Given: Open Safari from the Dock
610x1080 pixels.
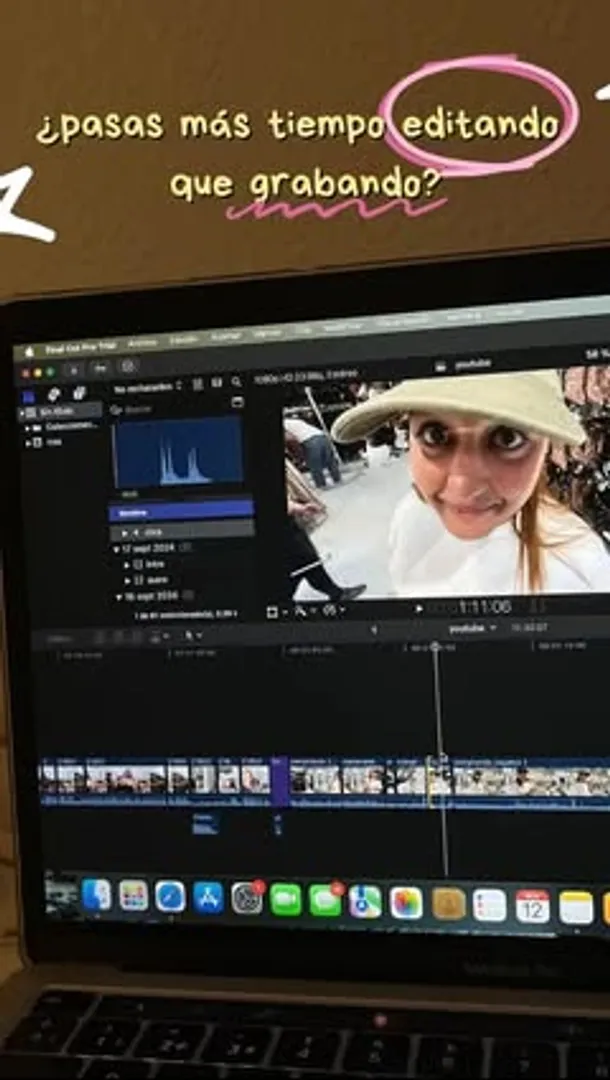Looking at the screenshot, I should 170,897.
